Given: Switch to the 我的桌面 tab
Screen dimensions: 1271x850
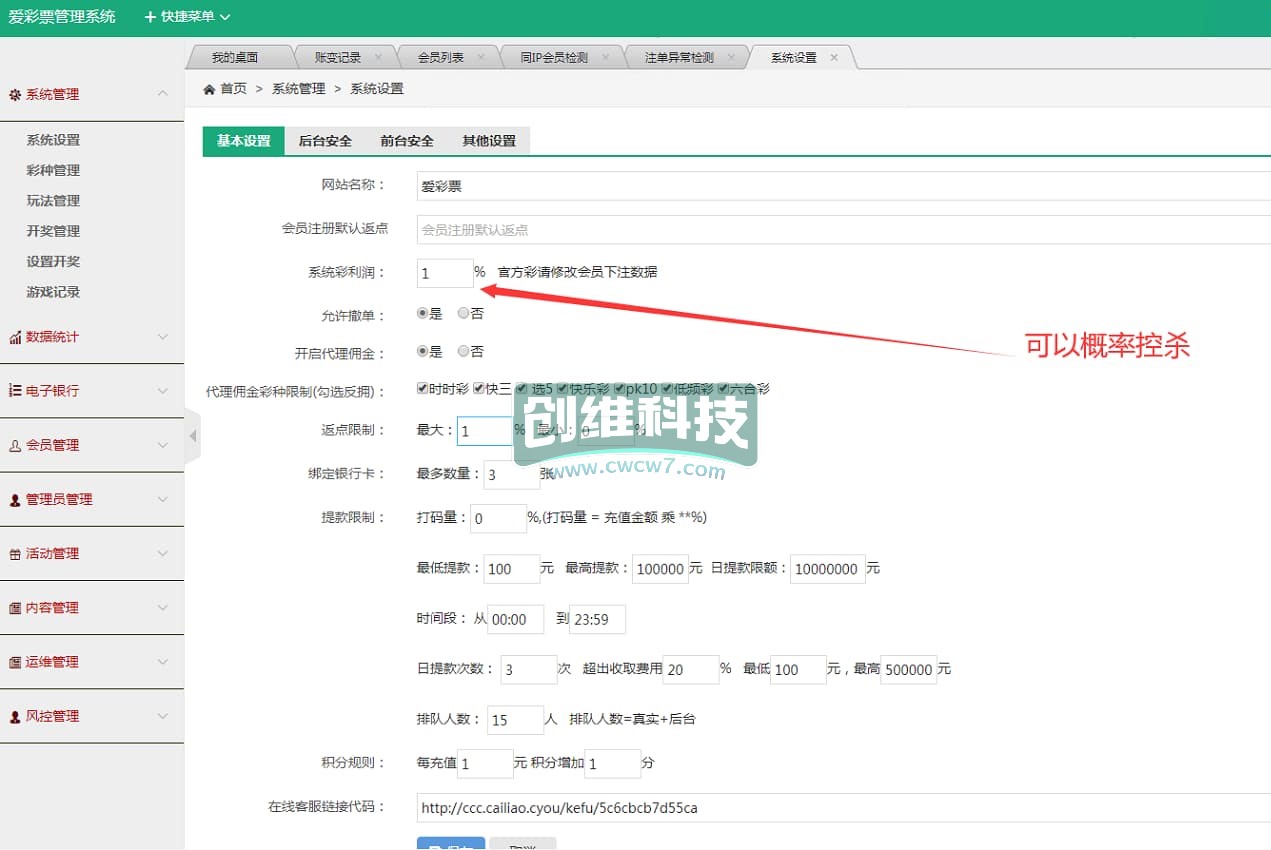Looking at the screenshot, I should click(x=235, y=58).
